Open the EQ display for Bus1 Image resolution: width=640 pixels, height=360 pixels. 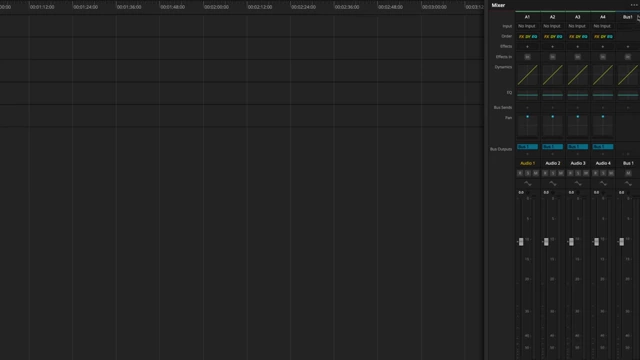(x=628, y=95)
